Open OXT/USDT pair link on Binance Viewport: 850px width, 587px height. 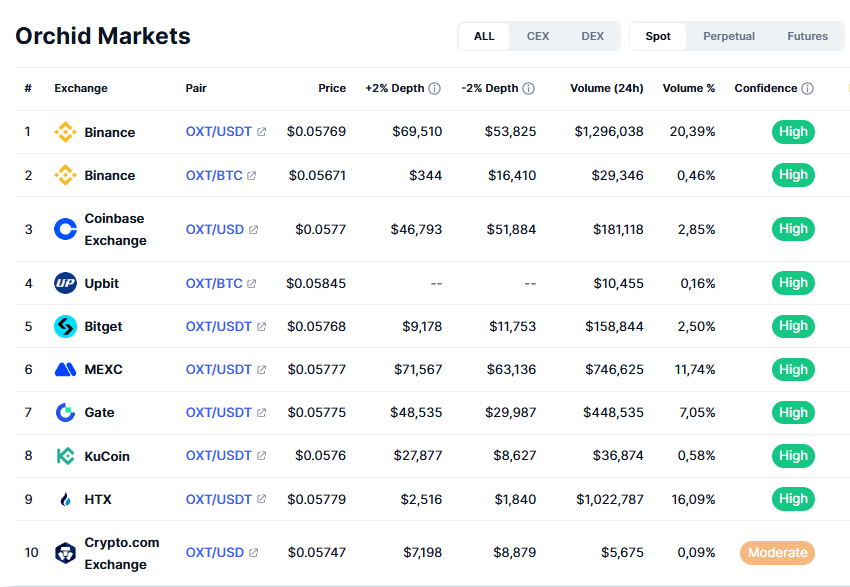pyautogui.click(x=219, y=132)
